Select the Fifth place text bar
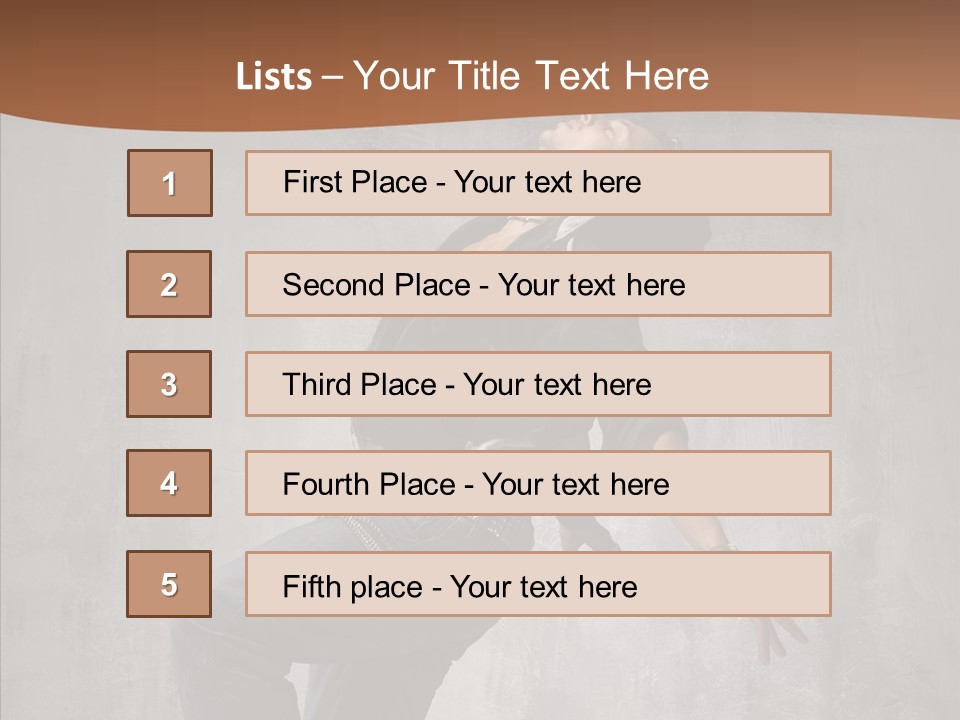 (538, 585)
